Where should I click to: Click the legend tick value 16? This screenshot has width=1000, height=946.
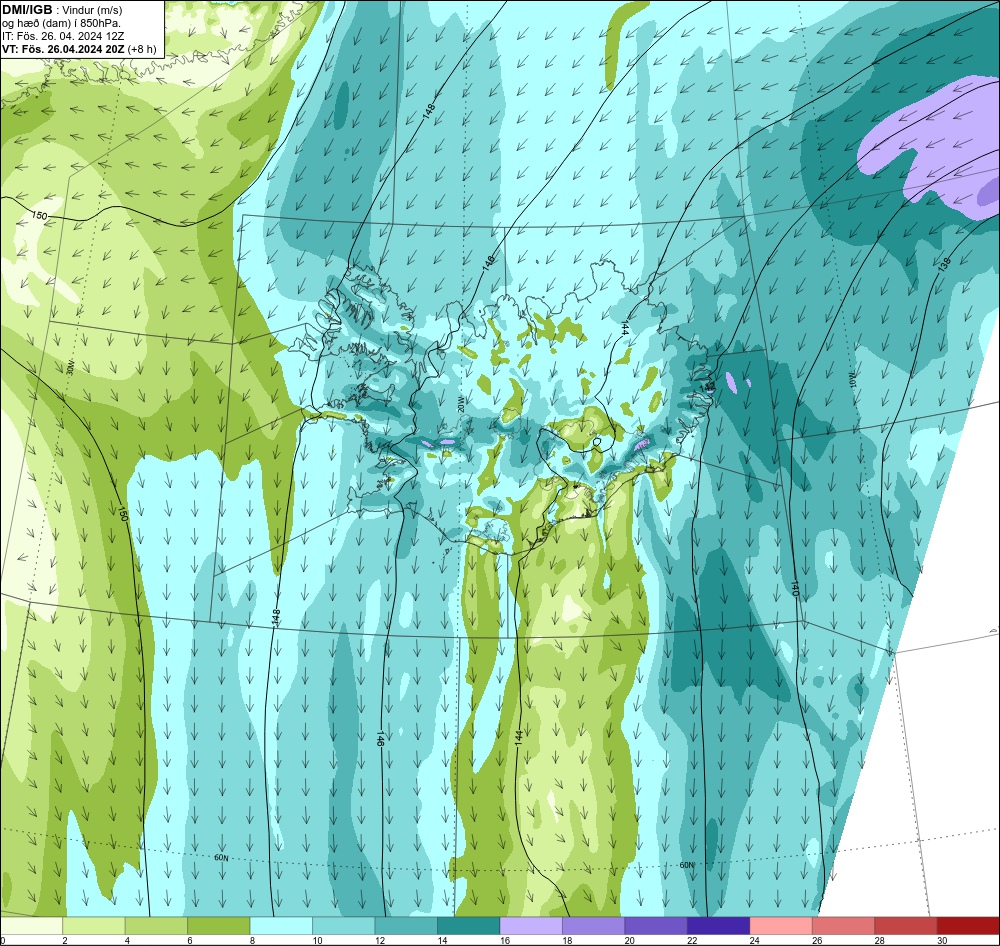coord(503,940)
